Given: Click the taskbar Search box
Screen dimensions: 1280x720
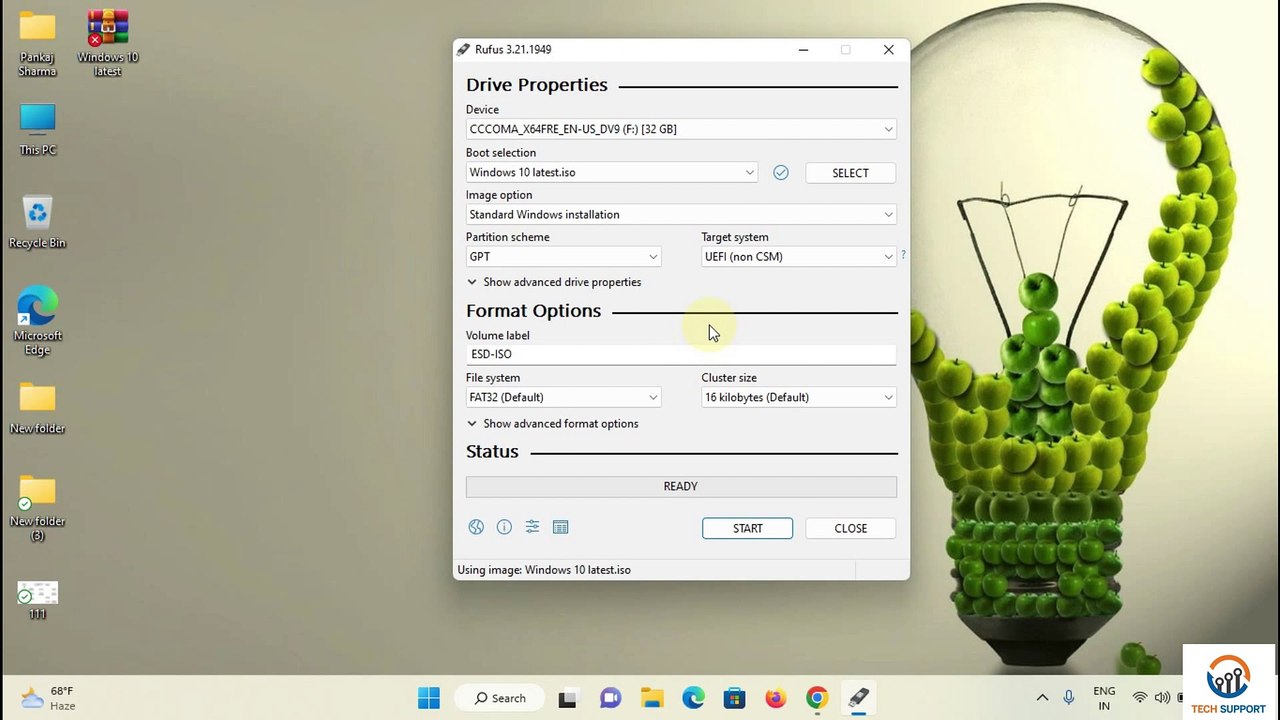Looking at the screenshot, I should click(x=498, y=698).
